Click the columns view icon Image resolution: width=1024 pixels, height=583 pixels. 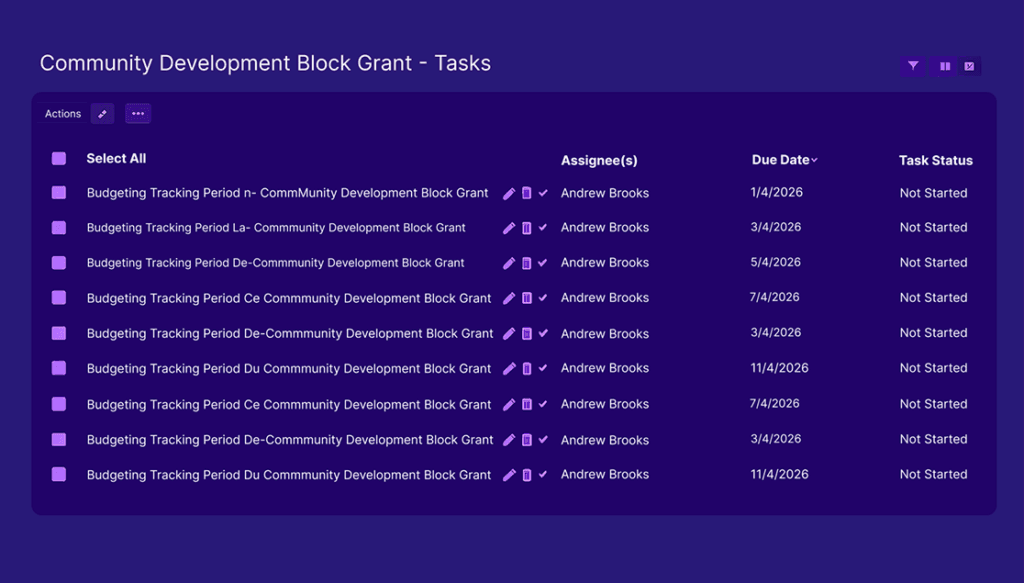(945, 66)
